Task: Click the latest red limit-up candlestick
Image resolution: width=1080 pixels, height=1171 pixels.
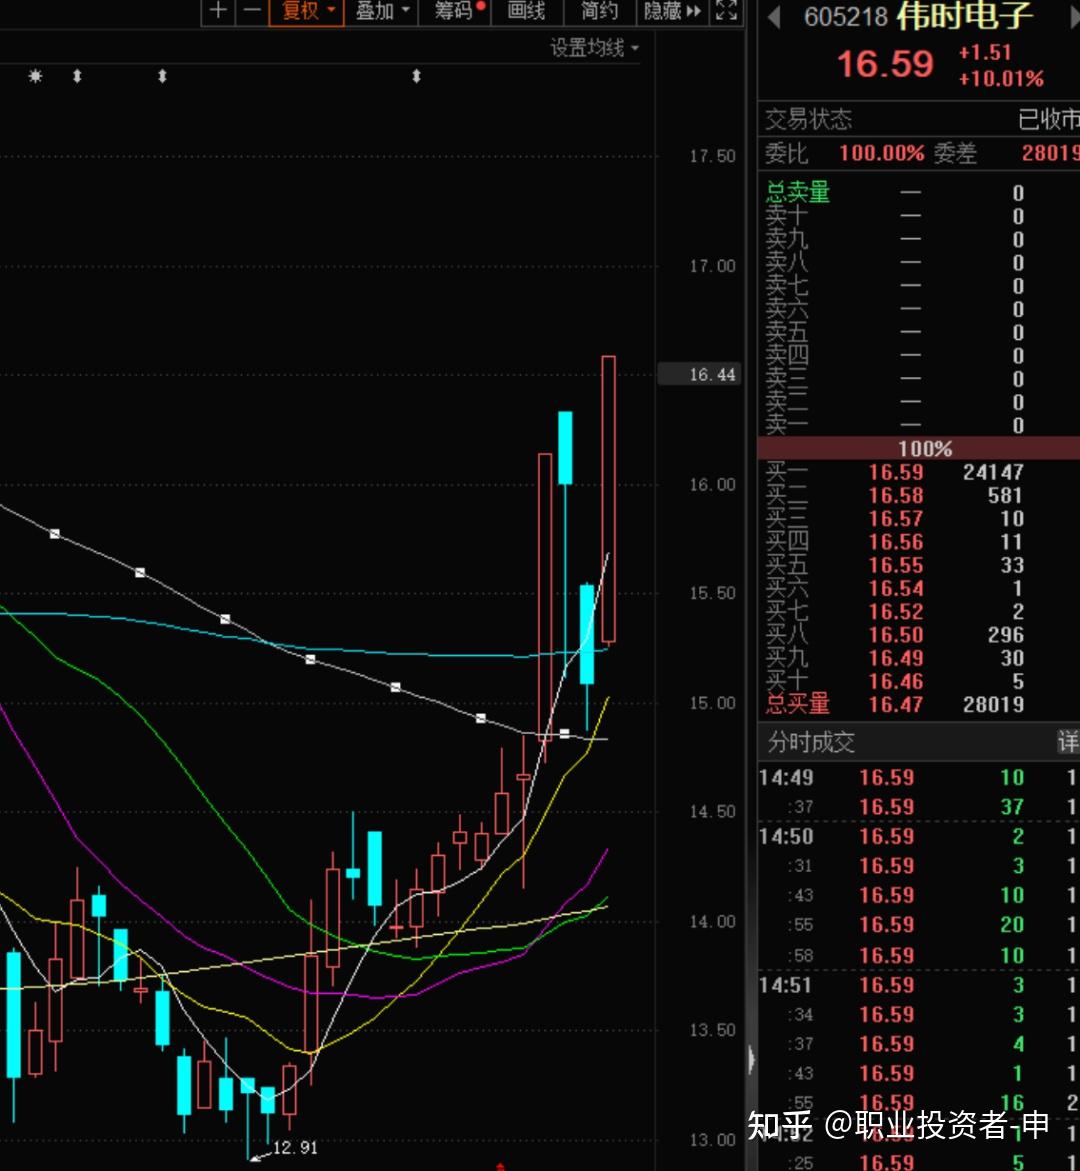Action: (608, 498)
